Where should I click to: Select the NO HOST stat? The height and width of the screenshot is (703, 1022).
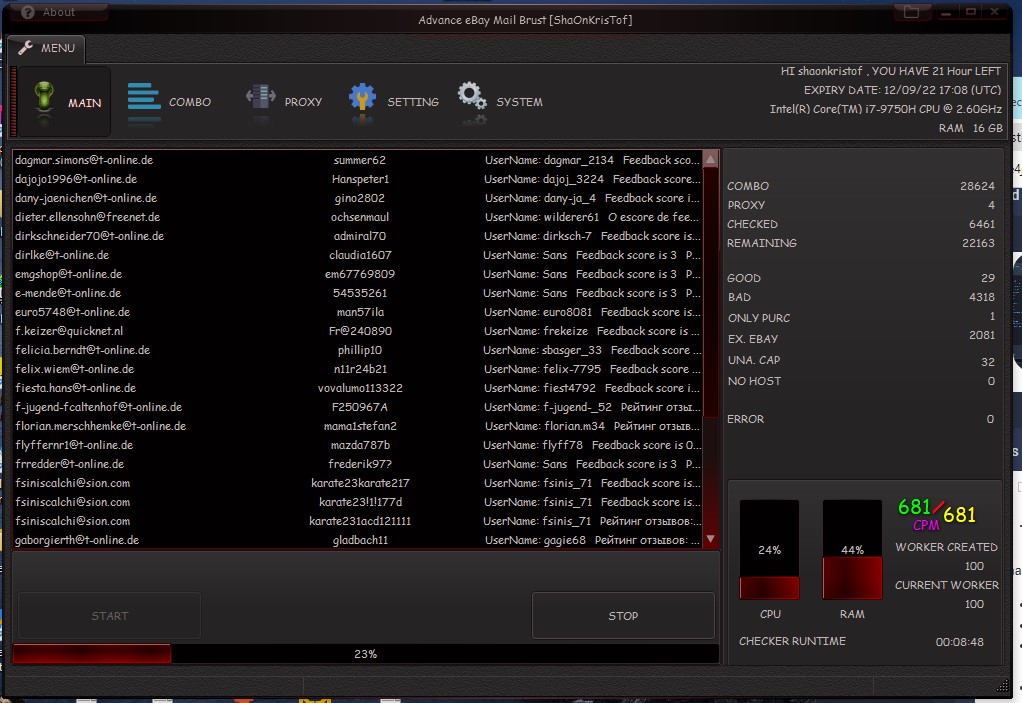point(861,380)
